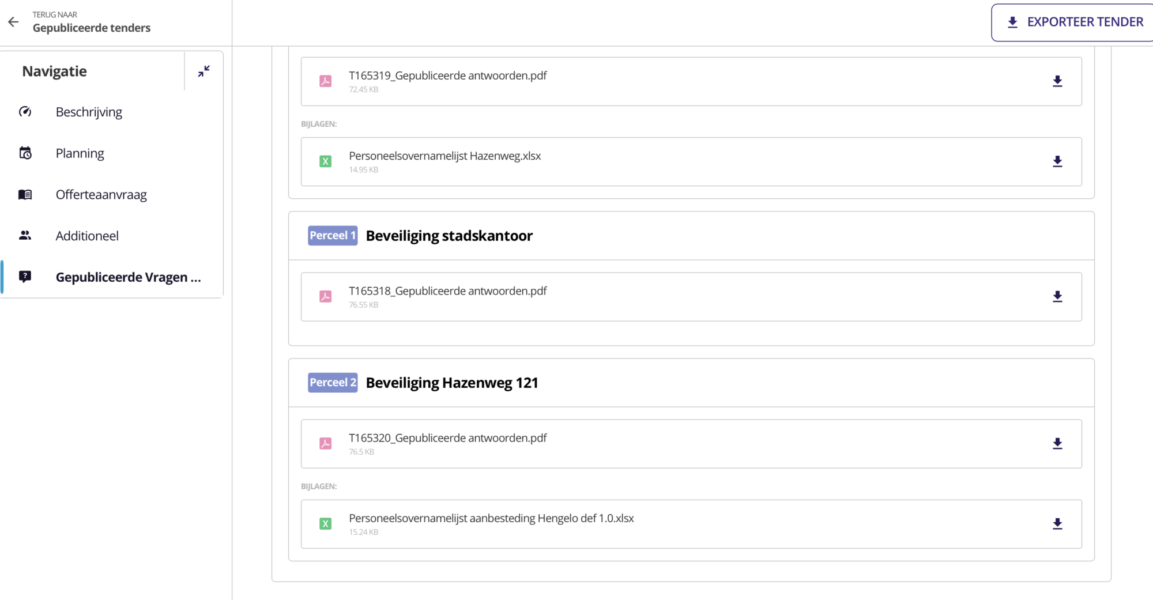Click the back arrow at top left
The width and height of the screenshot is (1153, 600).
pyautogui.click(x=13, y=21)
